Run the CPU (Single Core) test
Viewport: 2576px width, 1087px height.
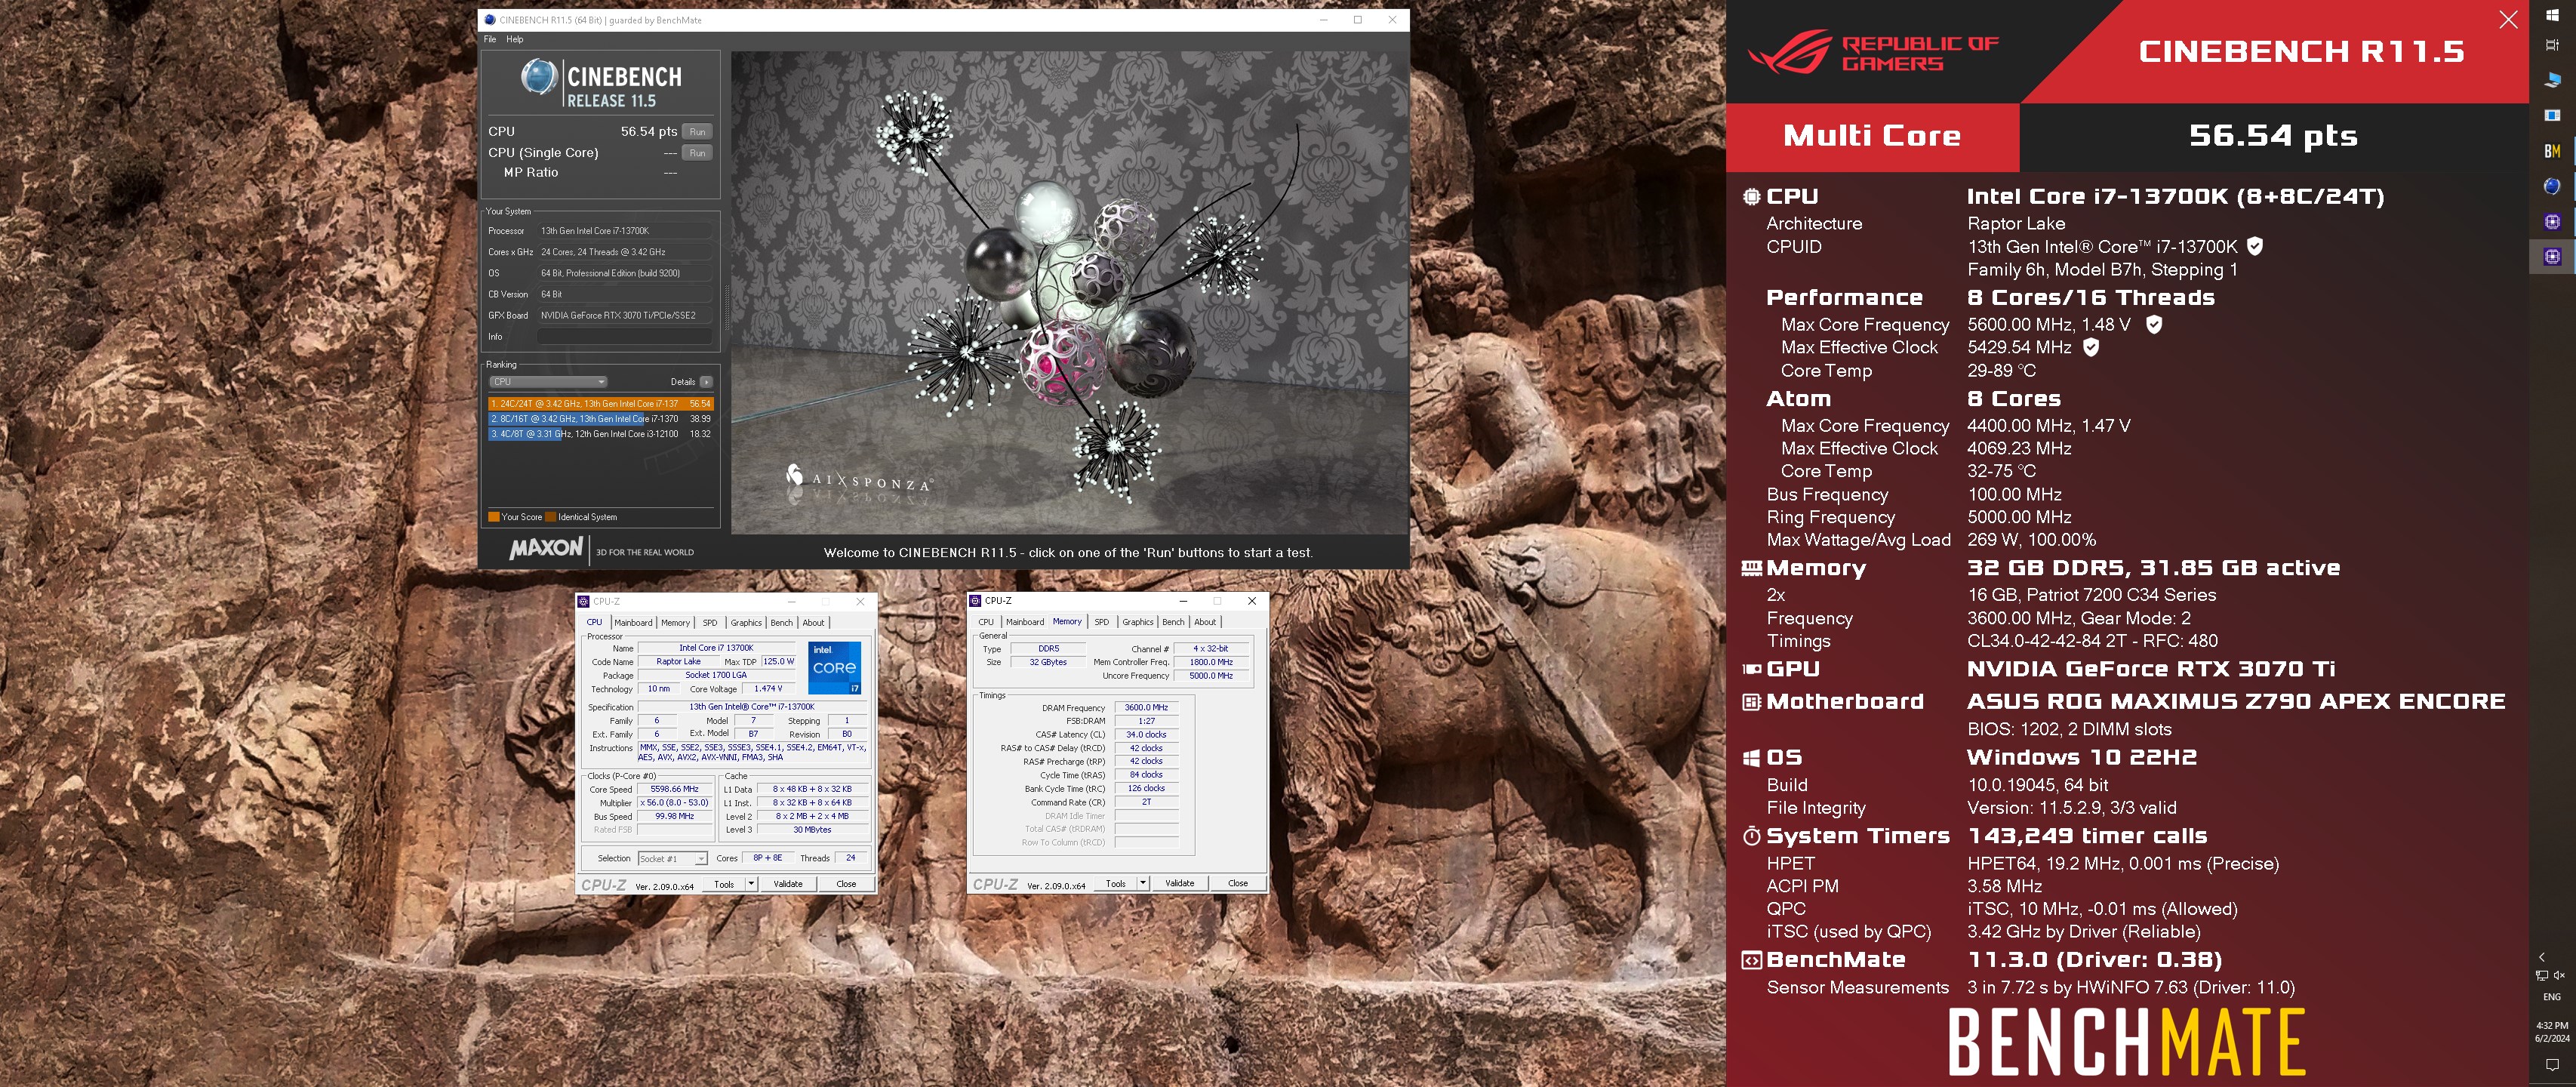[x=697, y=153]
